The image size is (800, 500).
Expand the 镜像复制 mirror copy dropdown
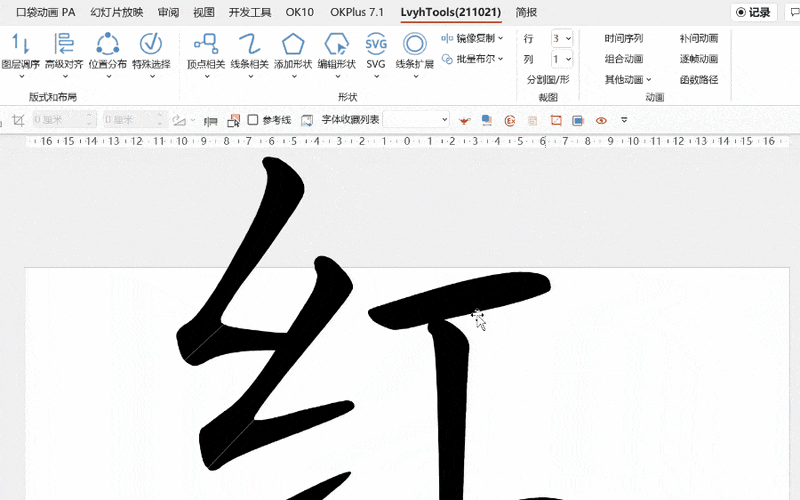tap(473, 38)
